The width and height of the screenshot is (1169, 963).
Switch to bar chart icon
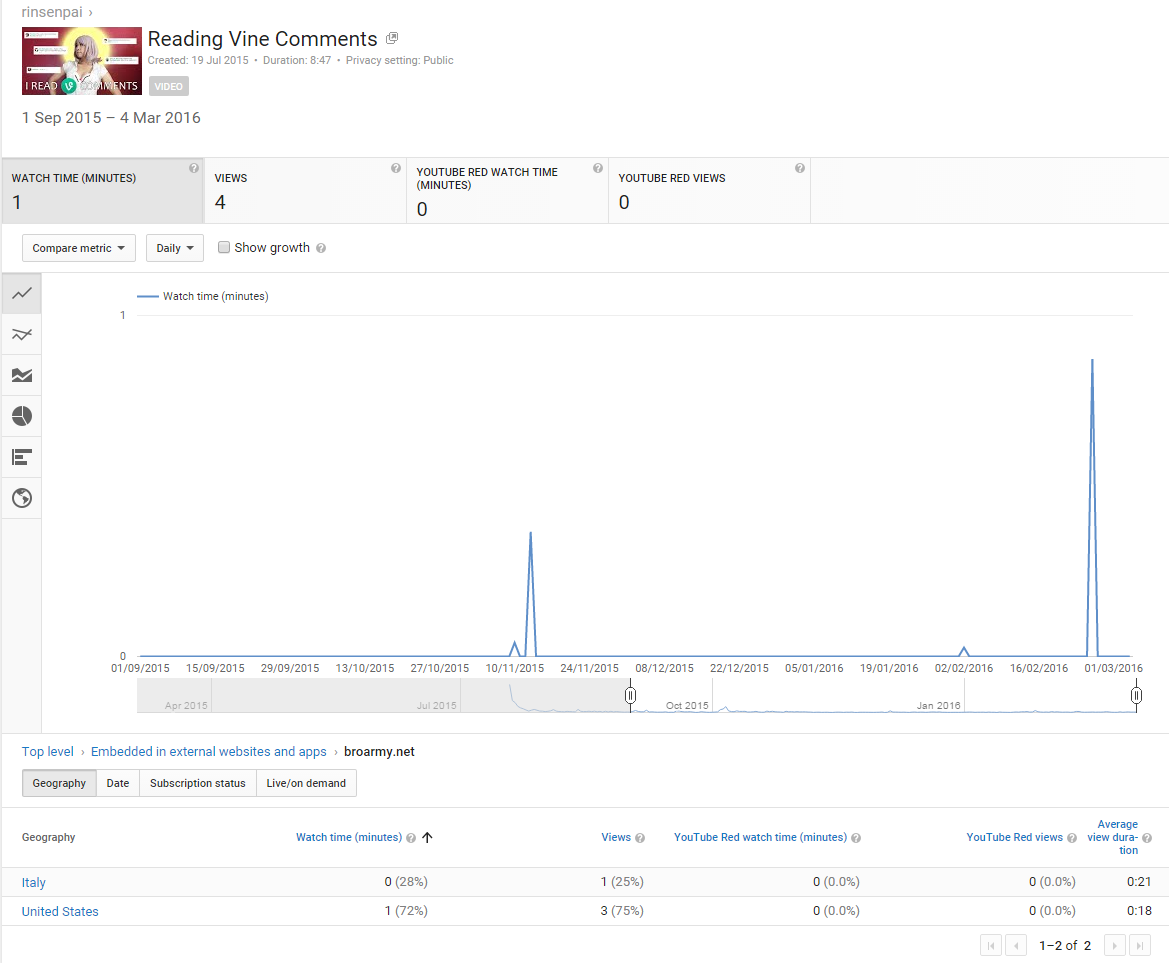pos(21,457)
